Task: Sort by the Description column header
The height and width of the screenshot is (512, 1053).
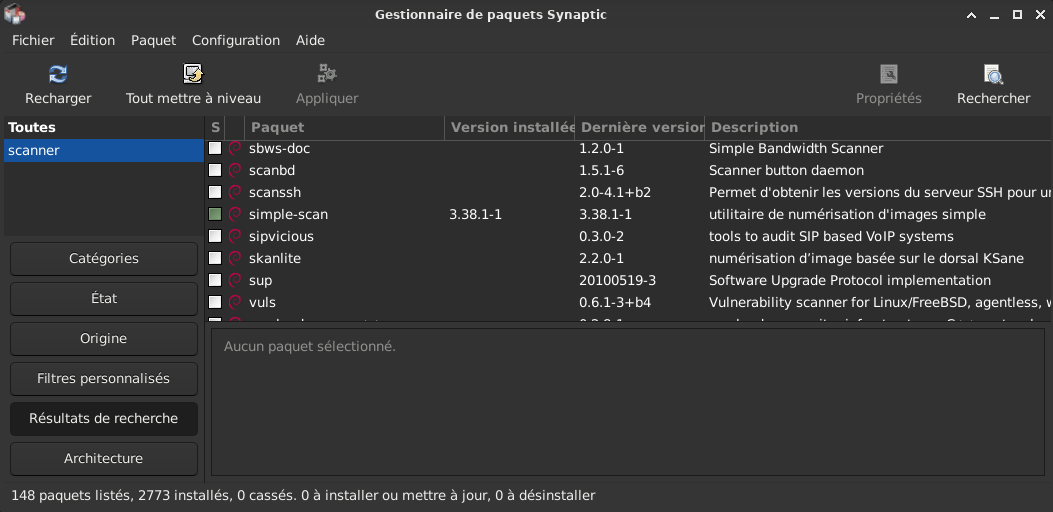Action: [878, 128]
